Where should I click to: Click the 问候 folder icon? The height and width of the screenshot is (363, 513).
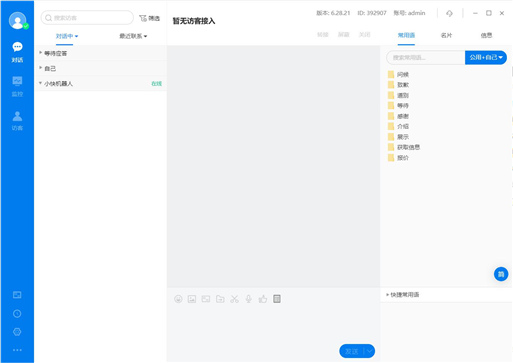[391, 74]
